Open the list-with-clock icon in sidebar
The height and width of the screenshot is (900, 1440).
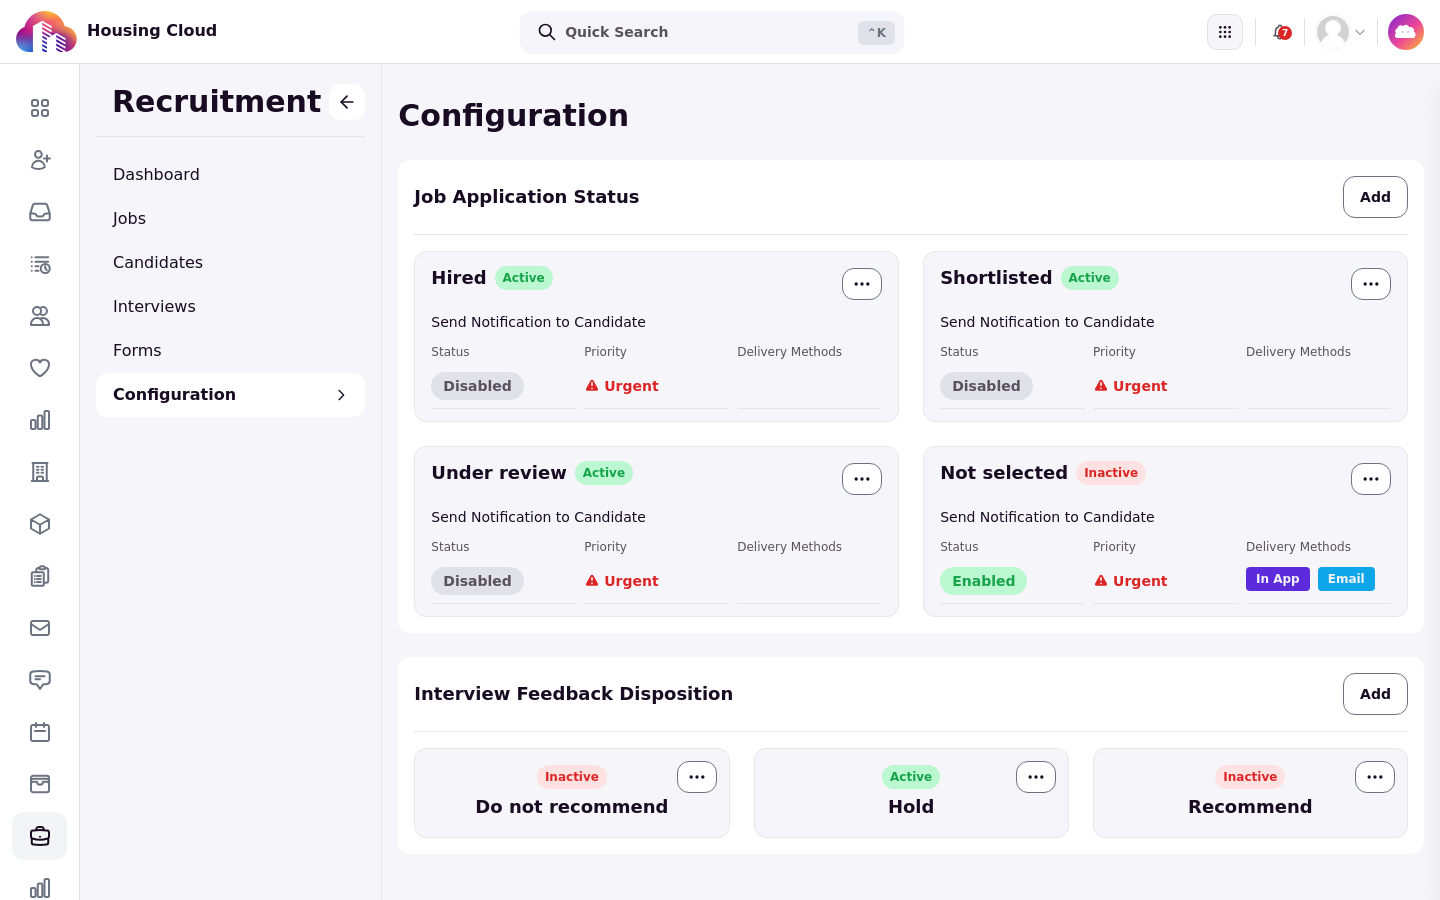(40, 264)
